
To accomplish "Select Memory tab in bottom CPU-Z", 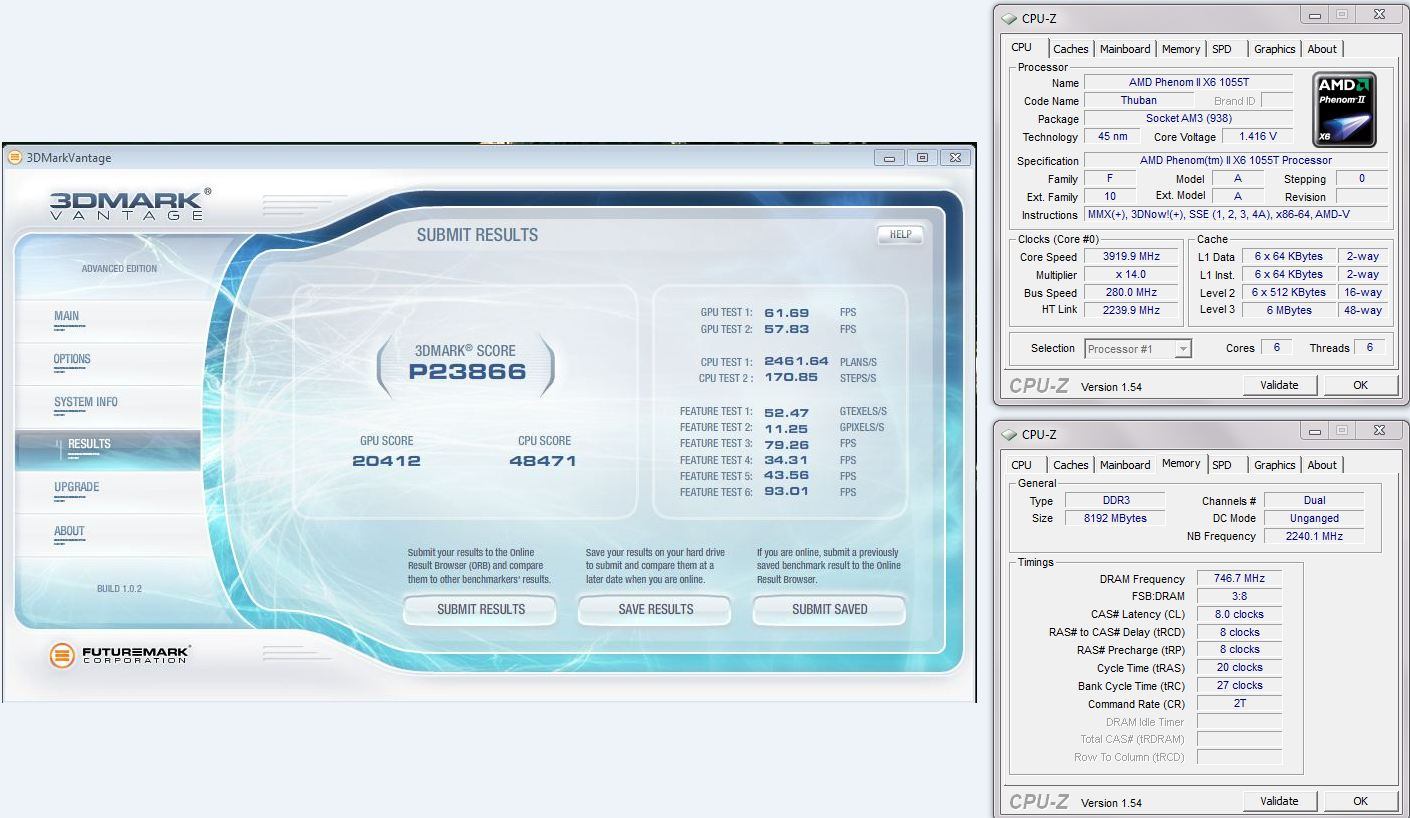I will (x=1181, y=463).
